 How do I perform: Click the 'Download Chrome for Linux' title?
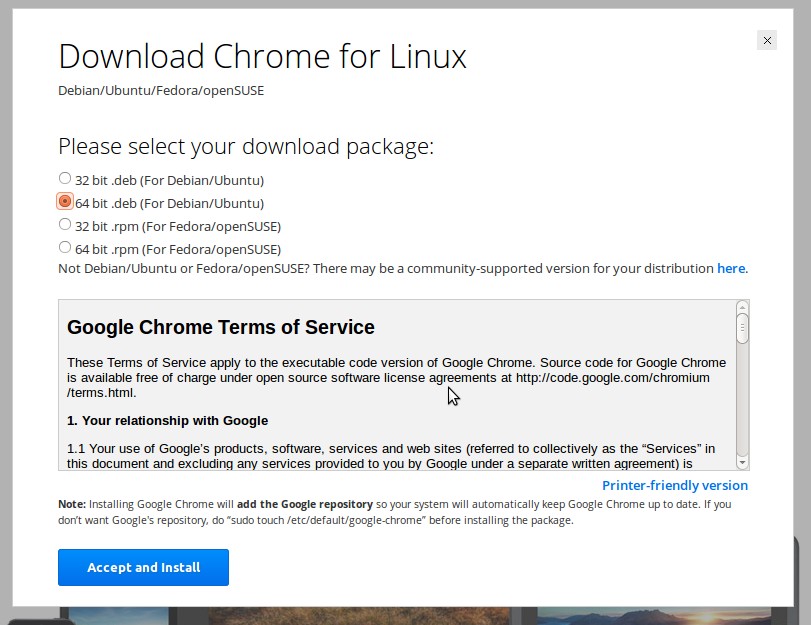[263, 56]
